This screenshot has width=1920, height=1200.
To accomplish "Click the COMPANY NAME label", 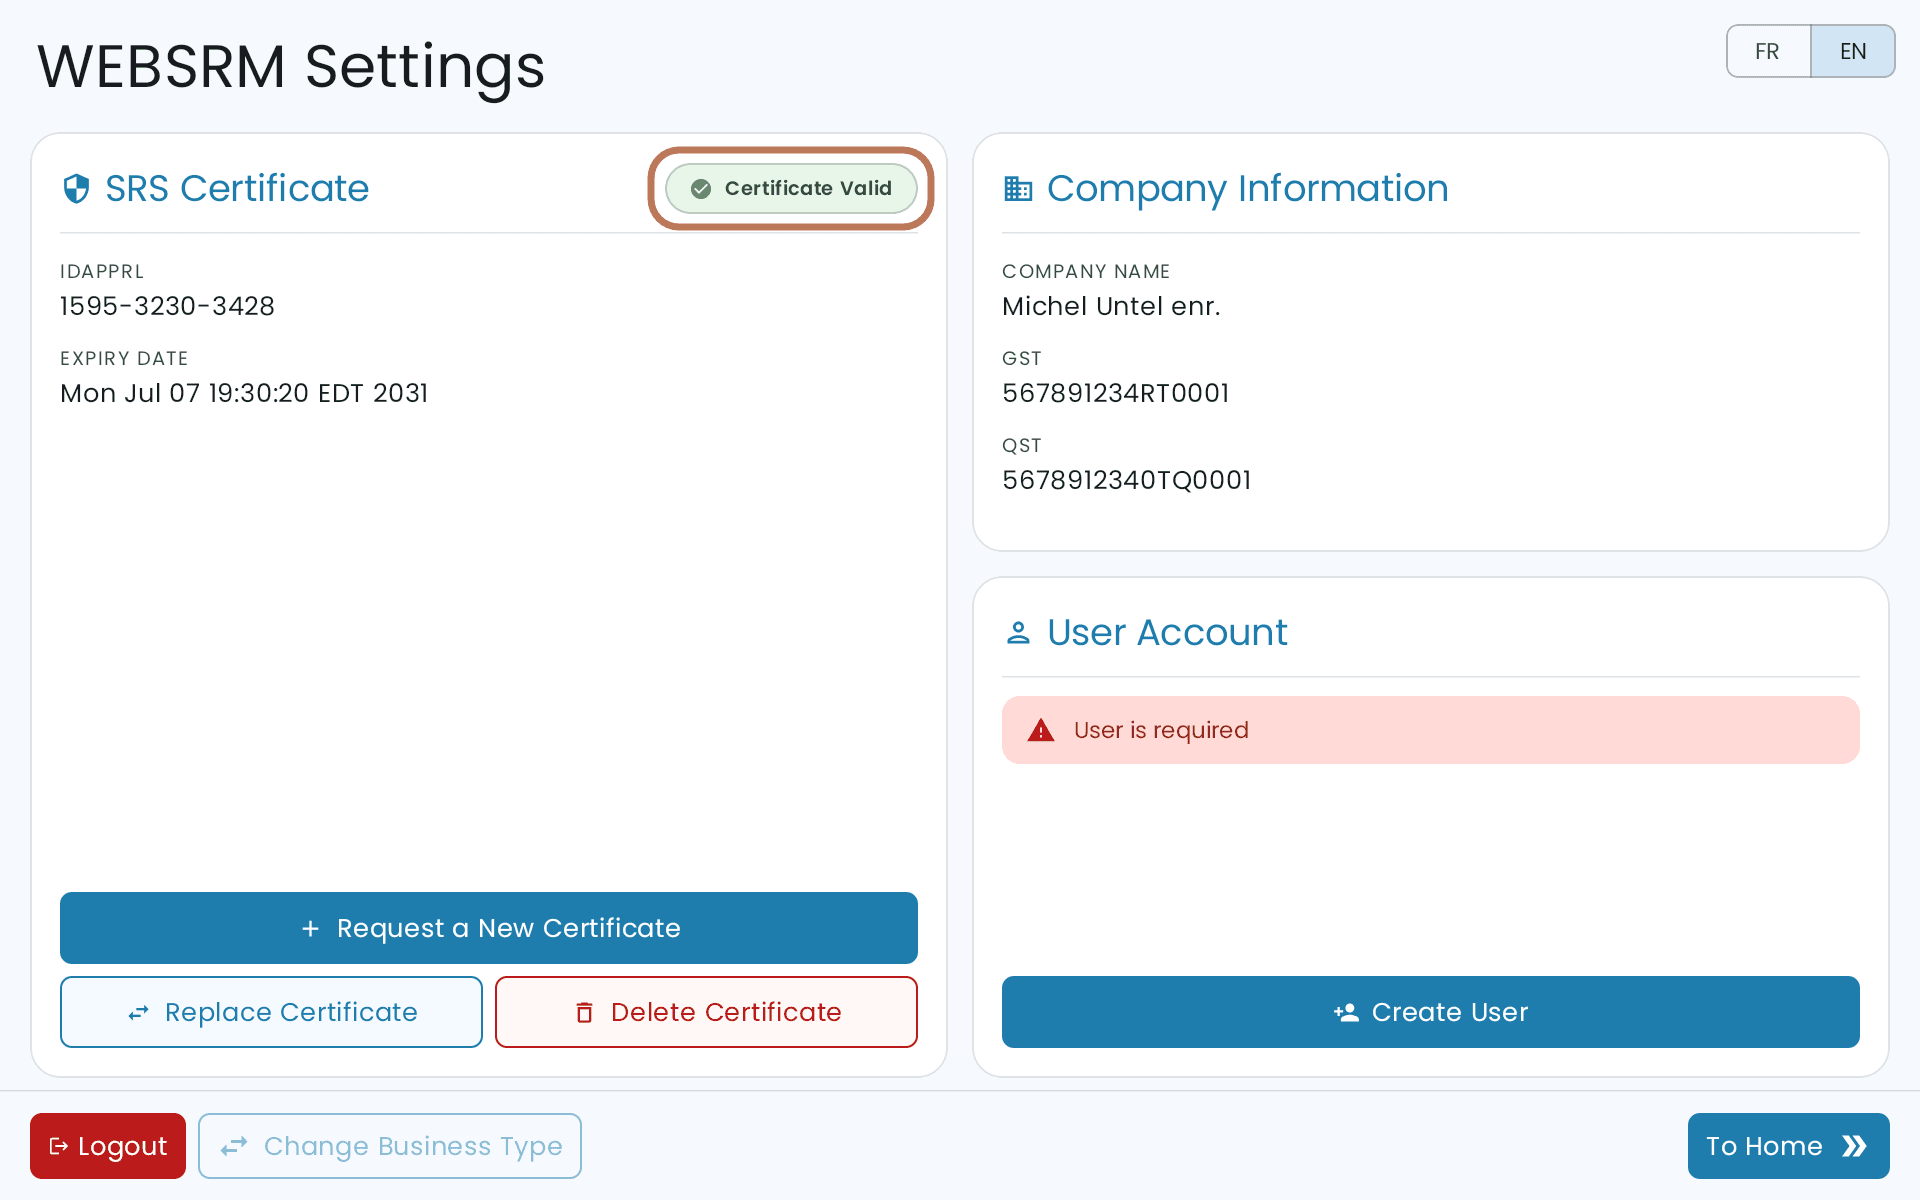I will click(x=1086, y=271).
